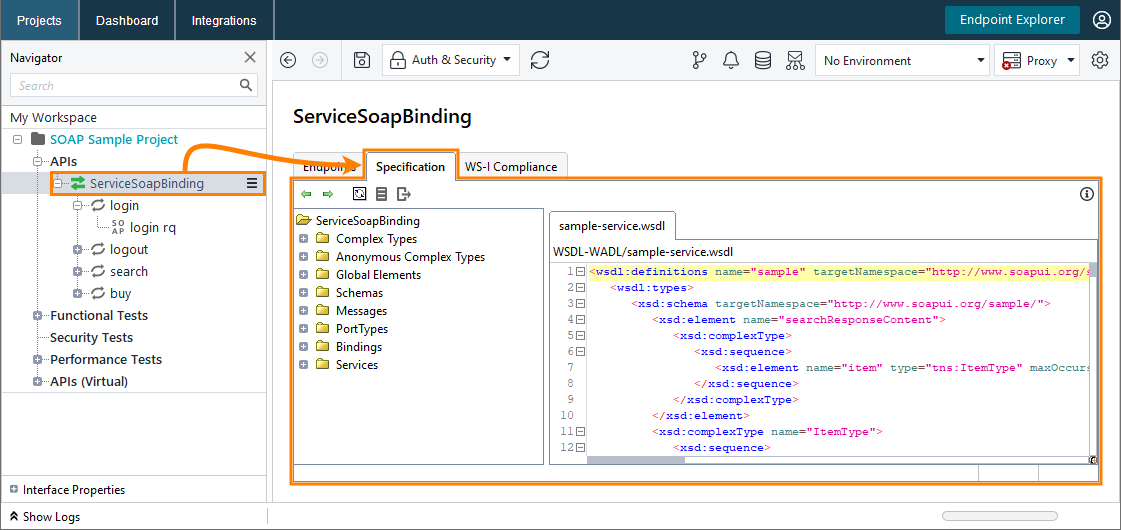Open the Auth & Security dropdown
The width and height of the screenshot is (1121, 530).
(451, 61)
